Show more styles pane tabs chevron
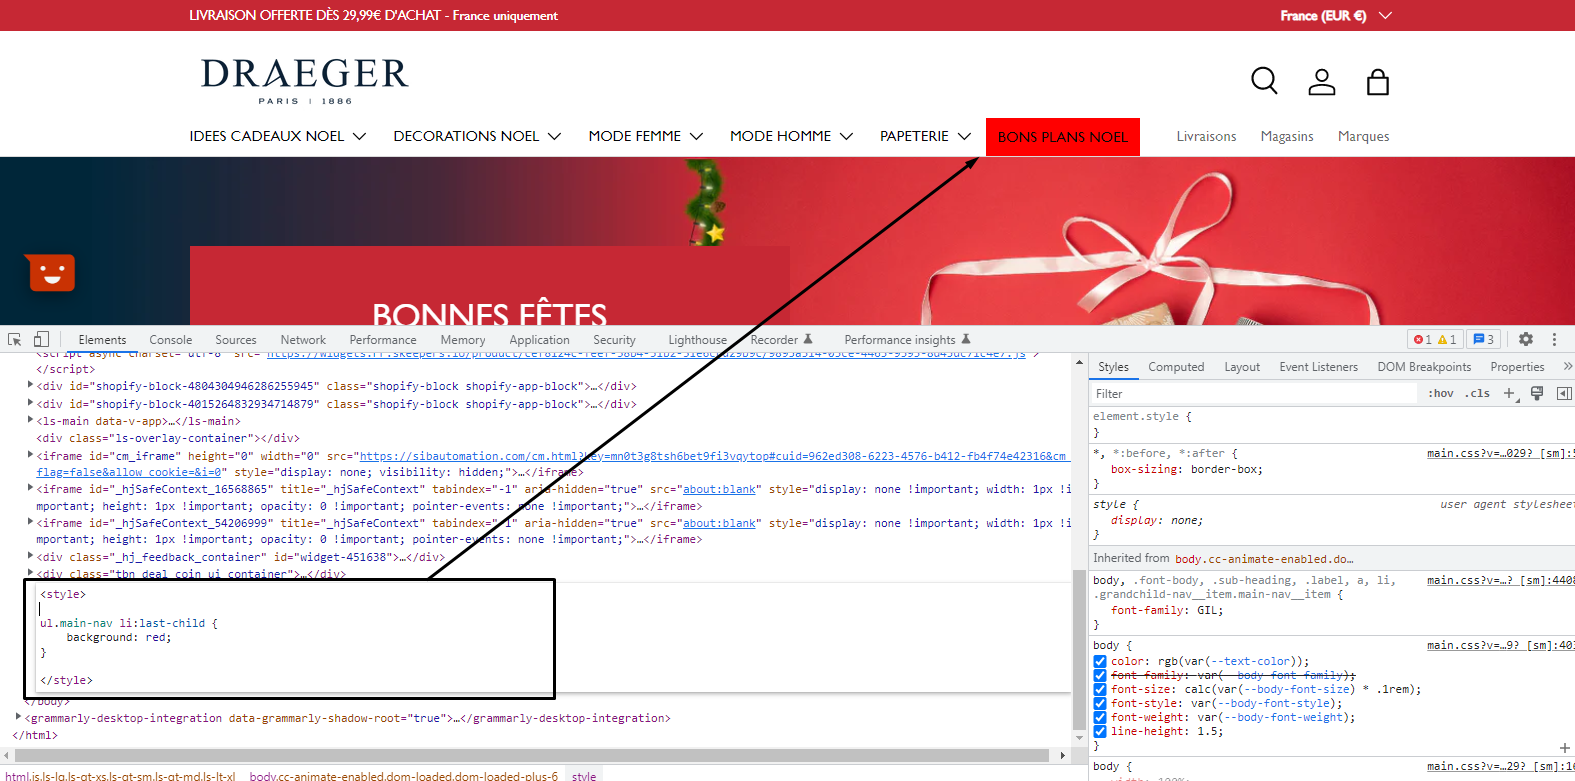Screen dimensions: 1575x781 1567,366
